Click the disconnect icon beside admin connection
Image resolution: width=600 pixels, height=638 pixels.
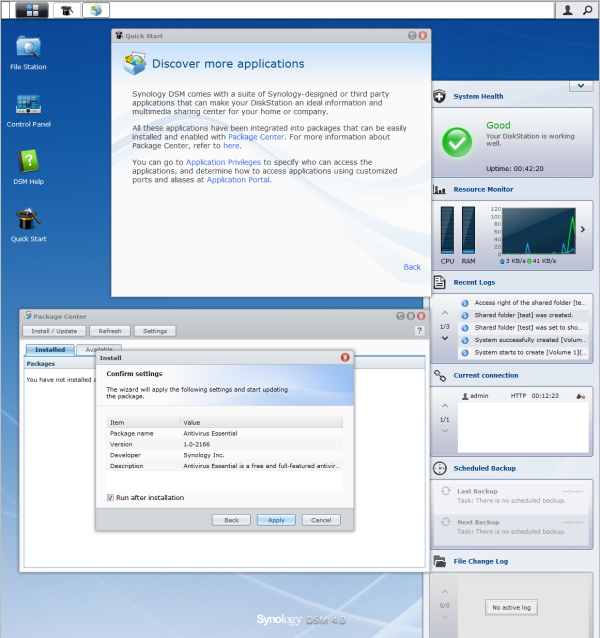click(579, 397)
